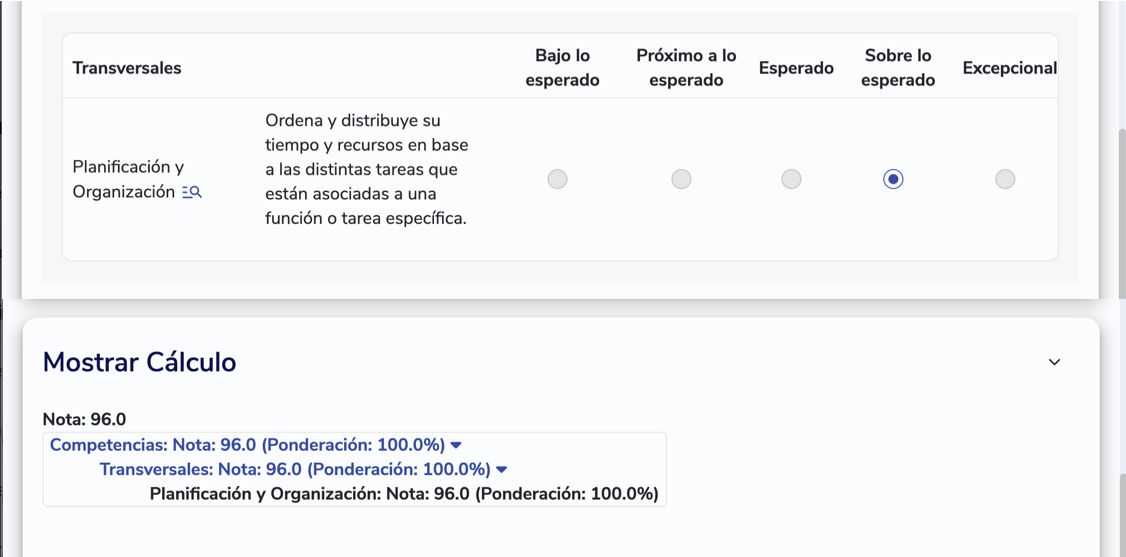Click the "Excepcional" column header
Image resolution: width=1126 pixels, height=557 pixels.
[x=1009, y=68]
